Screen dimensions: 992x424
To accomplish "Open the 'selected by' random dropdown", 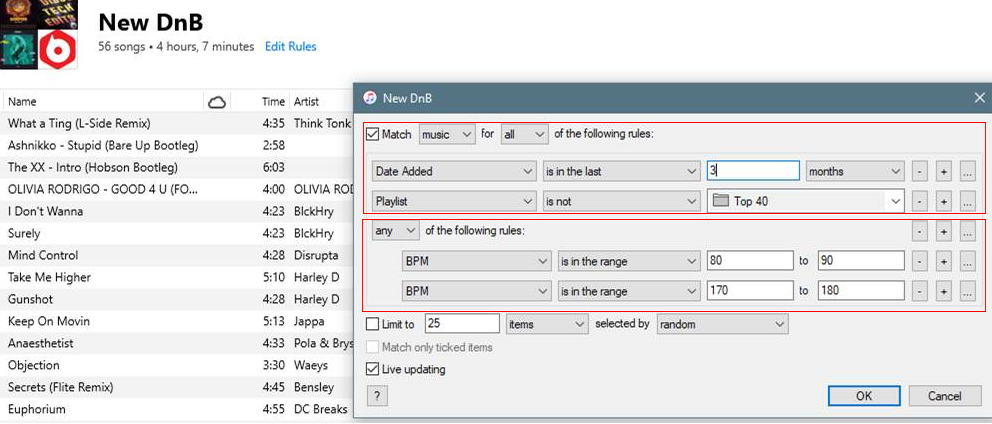I will pos(722,324).
